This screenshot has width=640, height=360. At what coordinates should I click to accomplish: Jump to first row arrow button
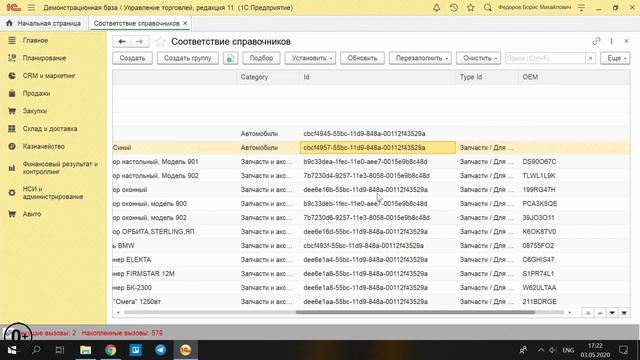[x=588, y=313]
